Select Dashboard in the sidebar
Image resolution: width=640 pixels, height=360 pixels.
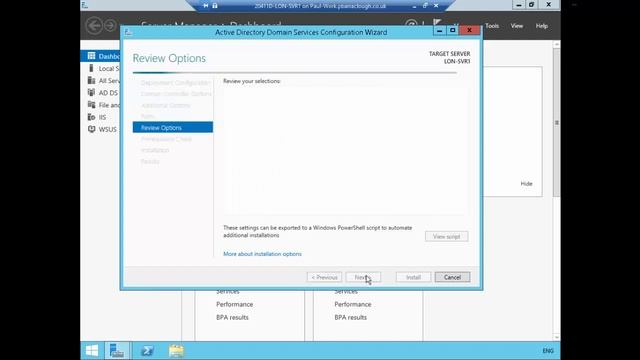[100, 56]
